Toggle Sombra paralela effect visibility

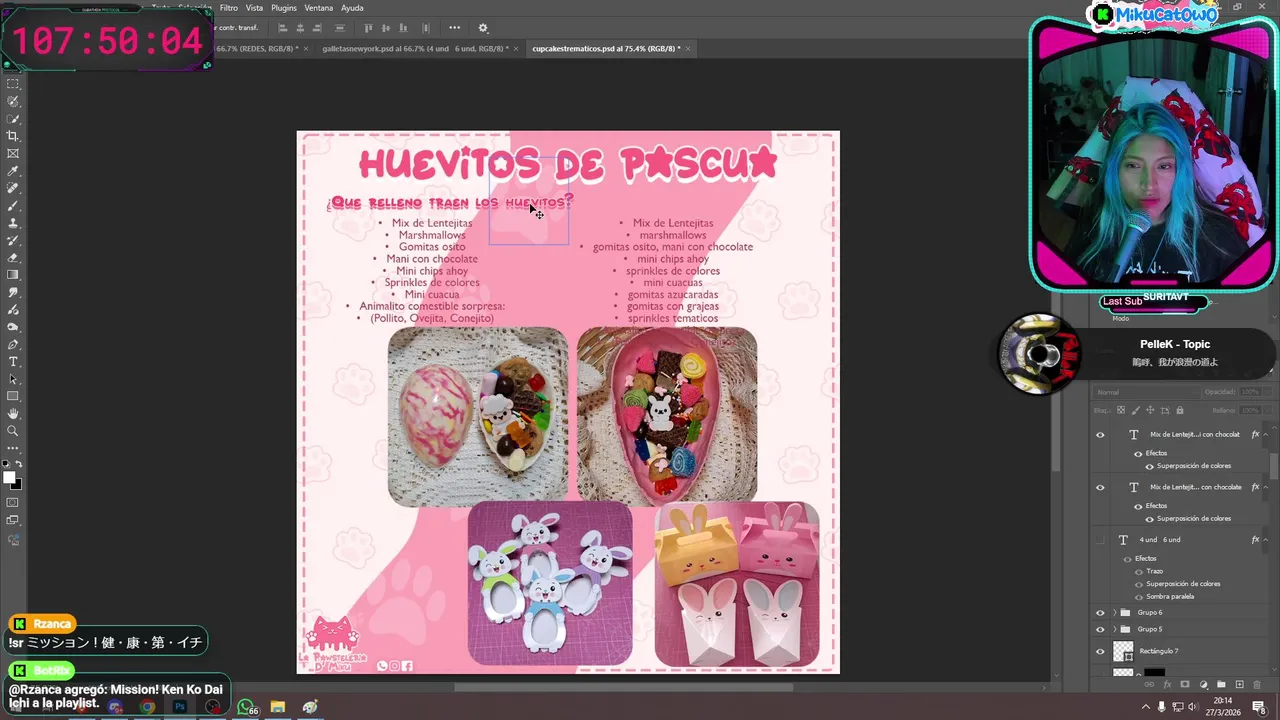[x=1138, y=597]
